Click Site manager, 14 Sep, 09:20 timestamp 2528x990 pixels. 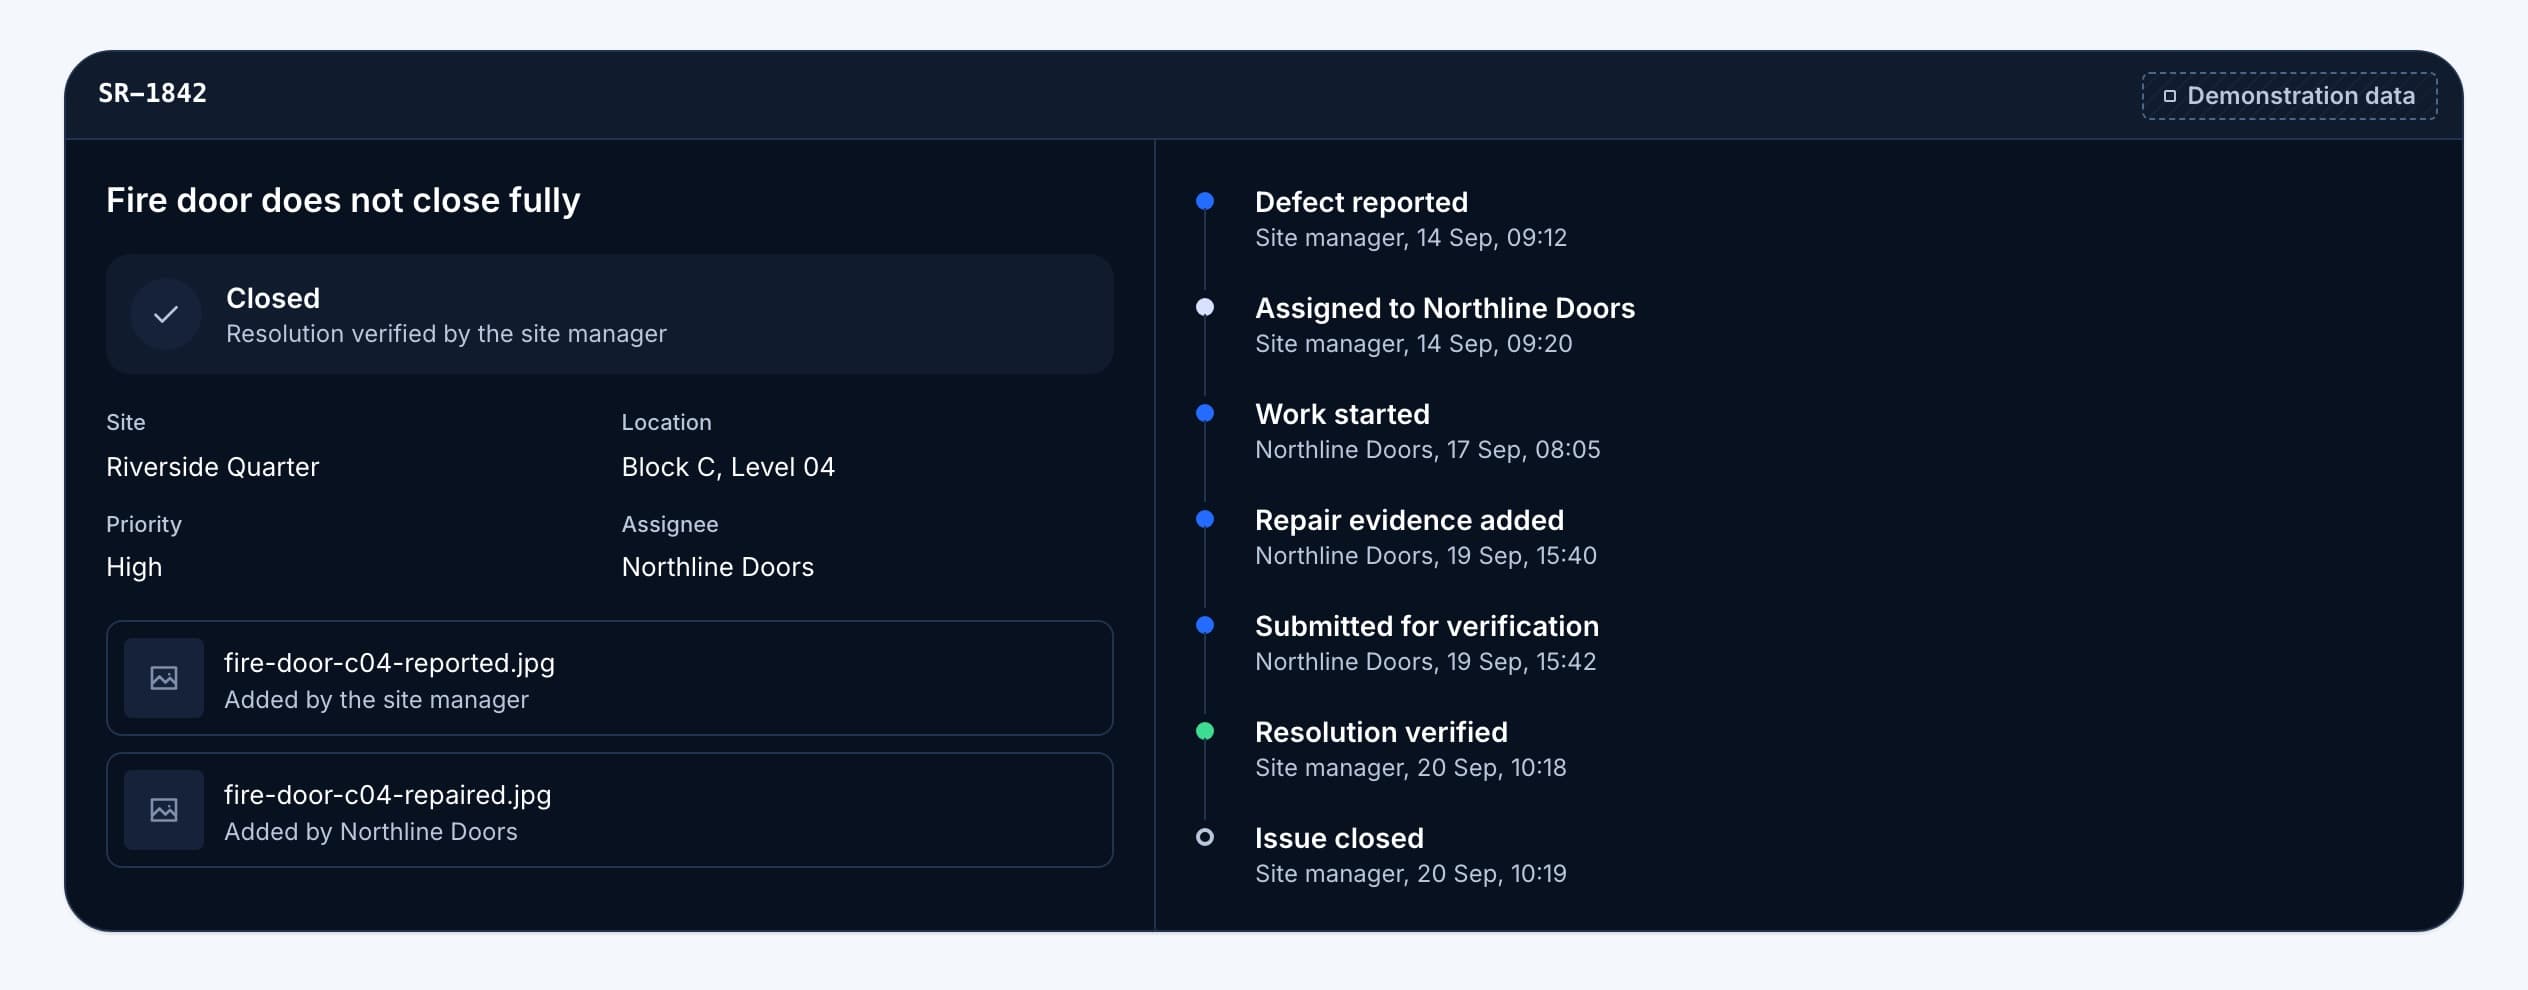point(1414,344)
